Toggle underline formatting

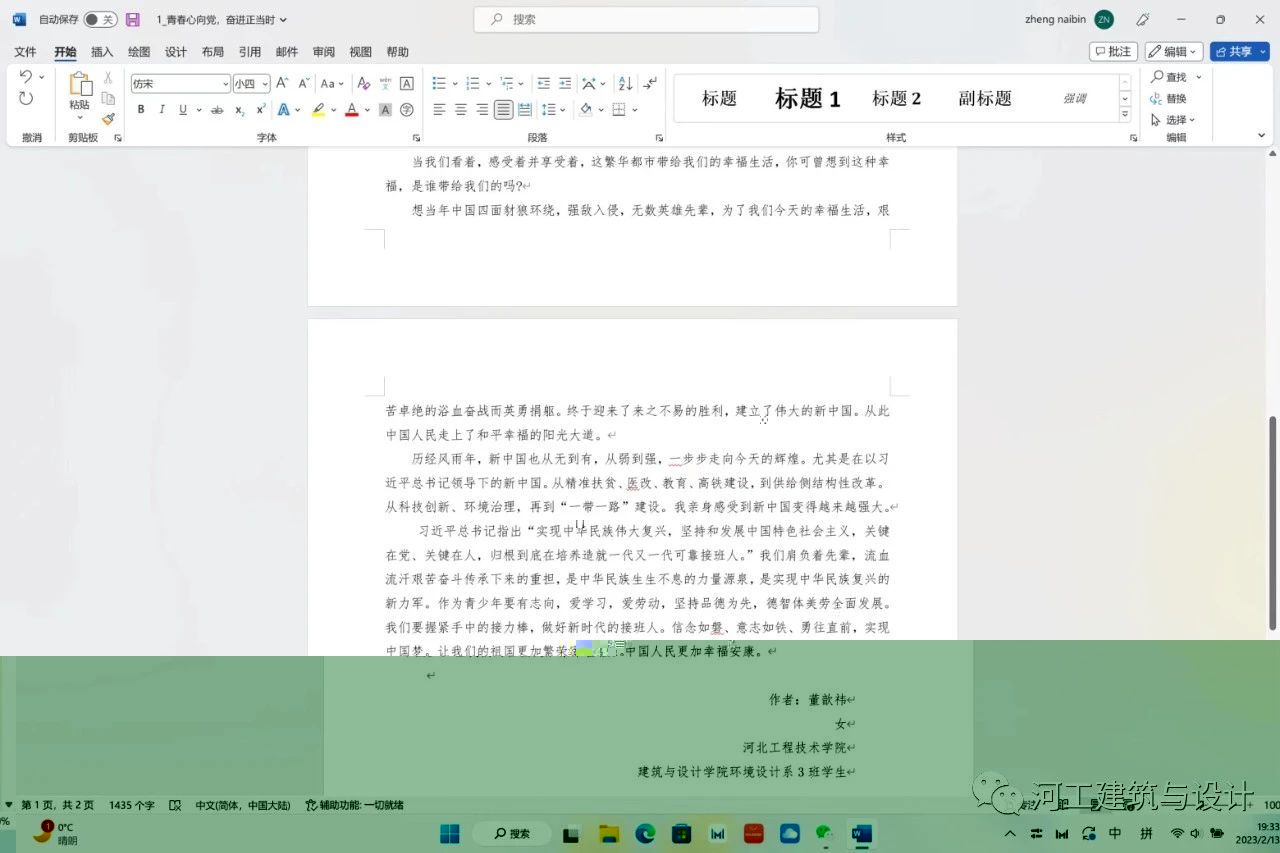point(182,110)
